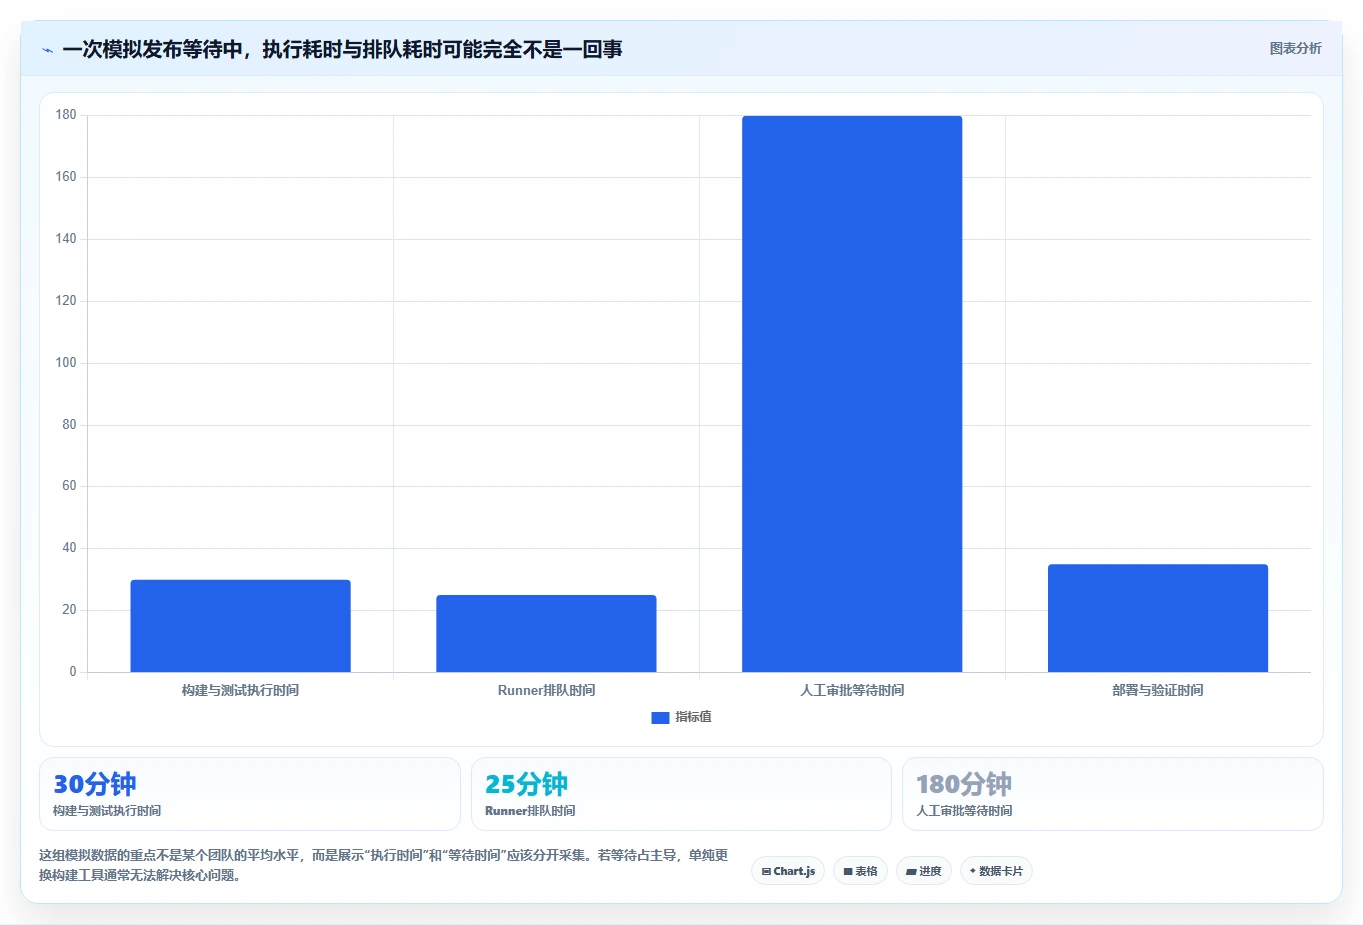Click the 部署与验证时间 bar in the chart
The width and height of the screenshot is (1363, 925).
point(1158,618)
